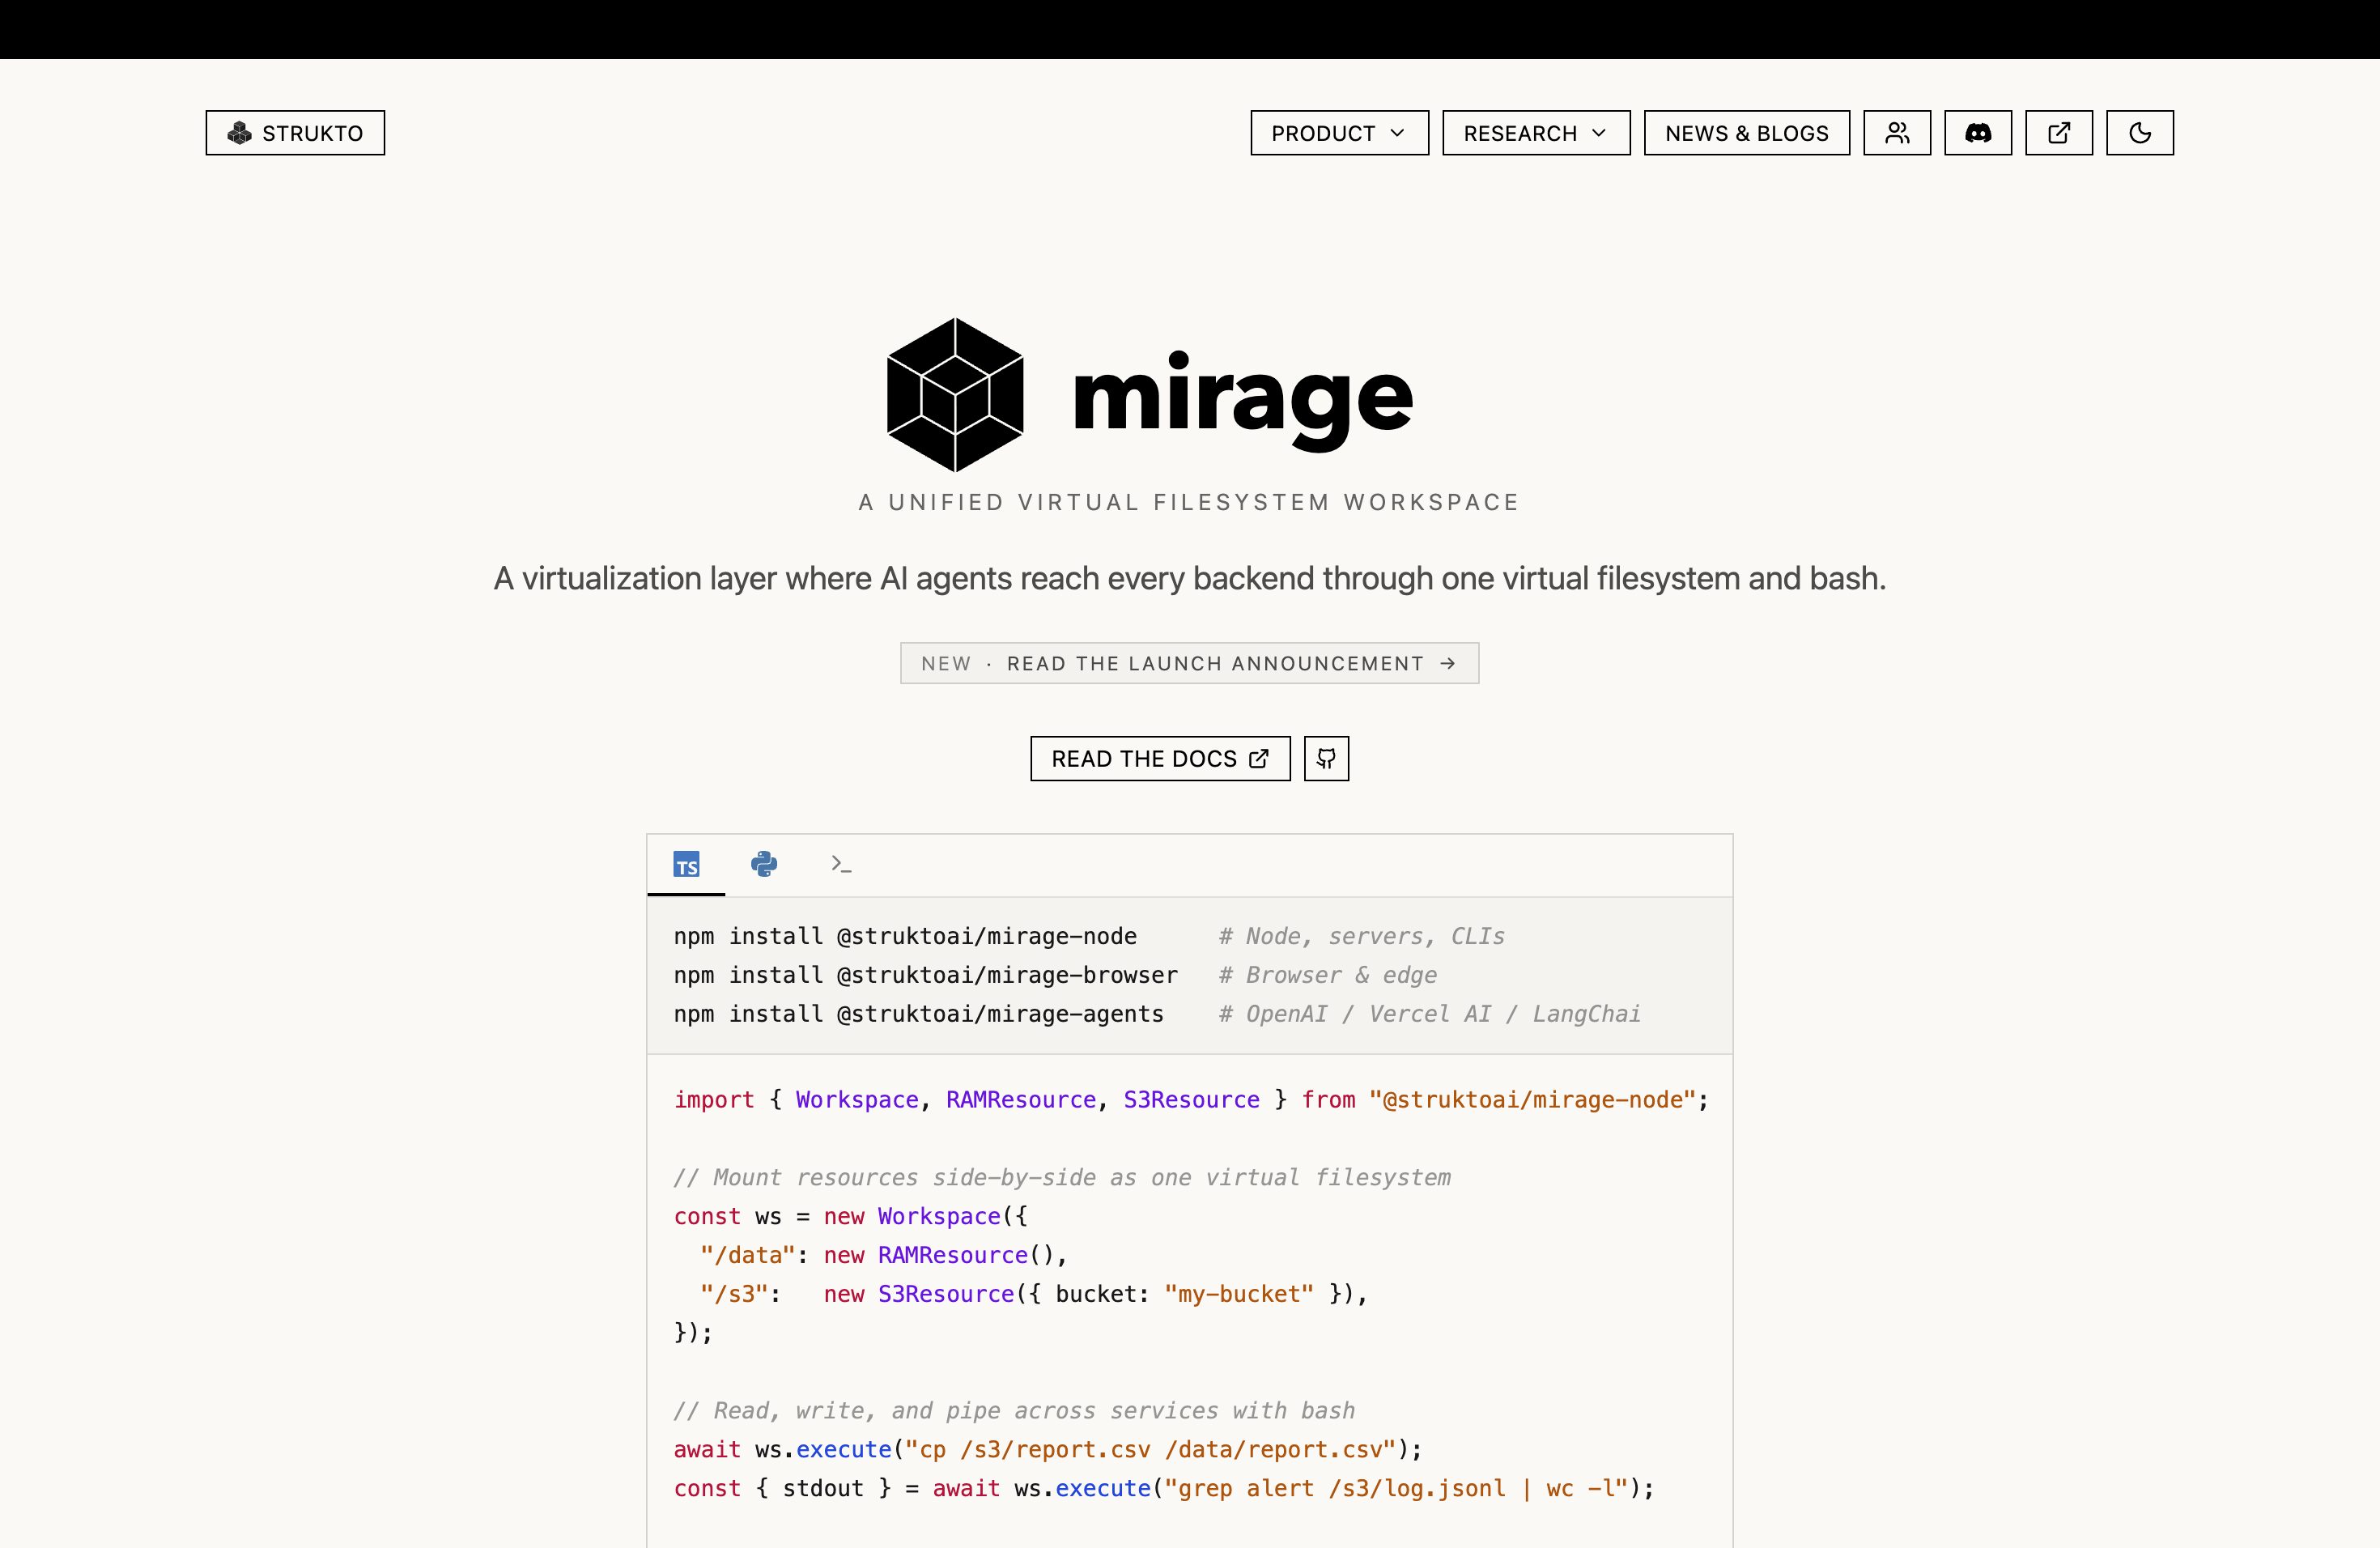Screen dimensions: 2380x1548
Task: Expand the Research dropdown menu
Action: coord(1536,133)
